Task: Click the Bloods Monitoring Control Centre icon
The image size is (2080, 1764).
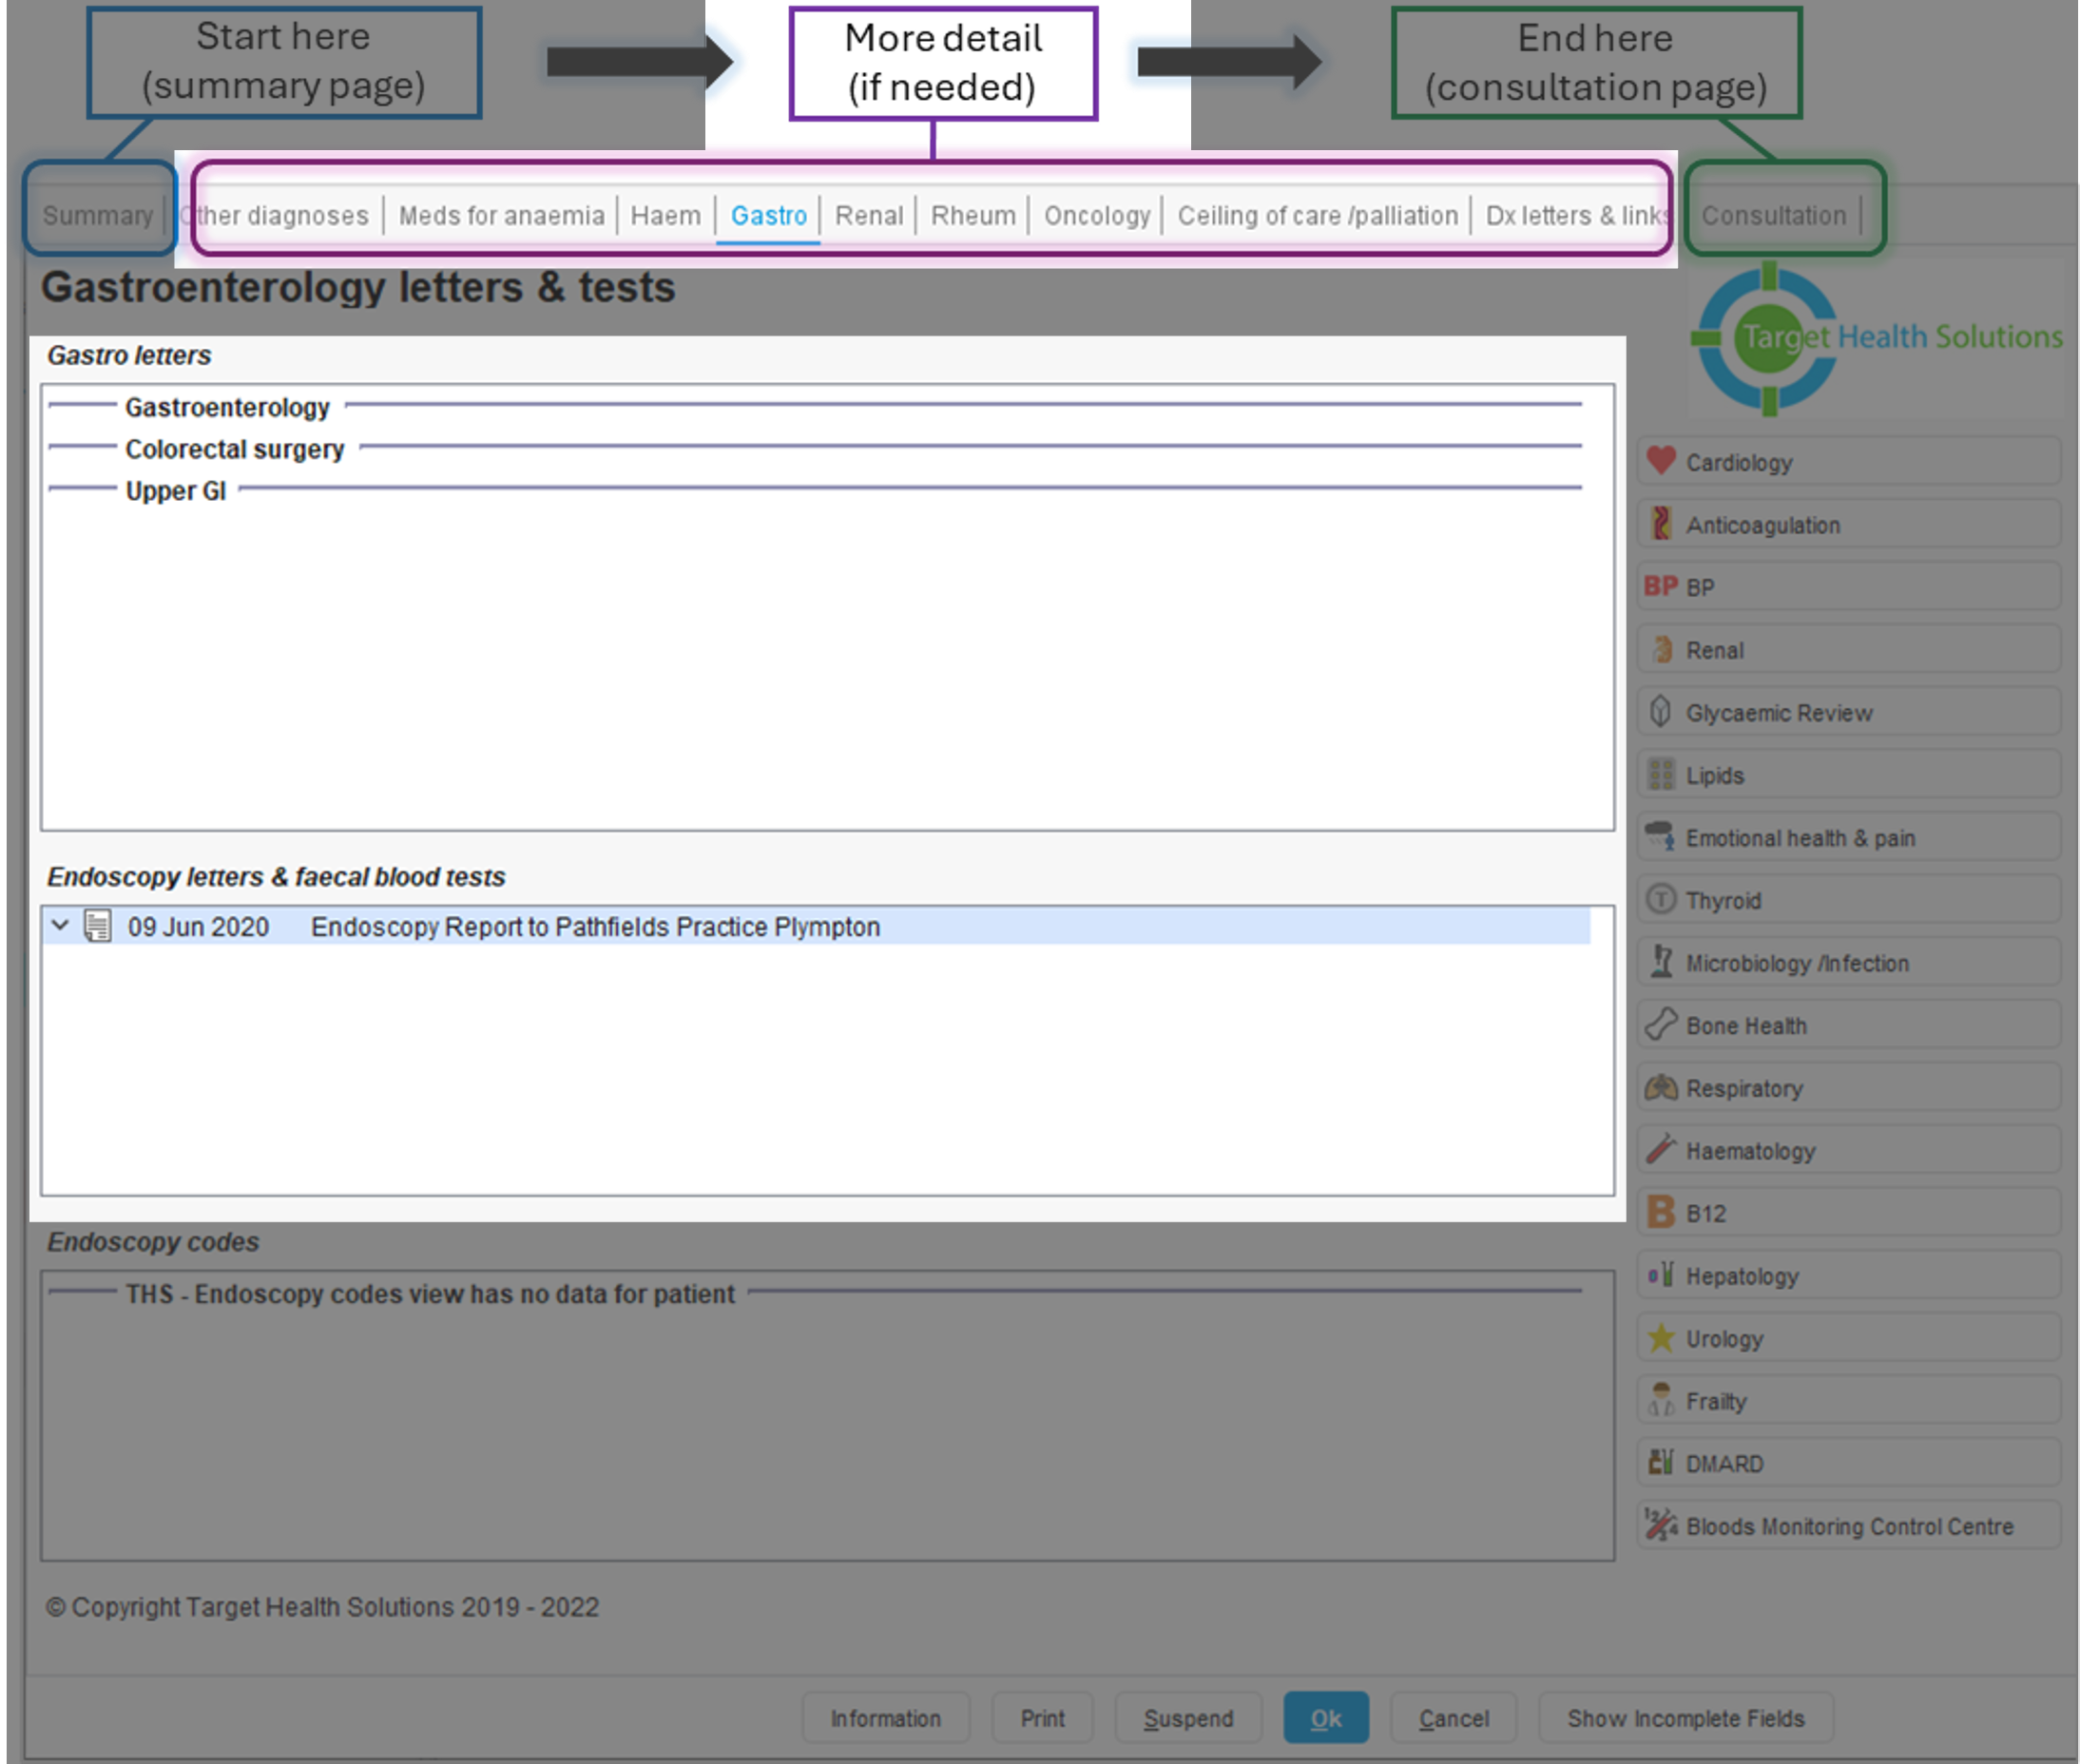Action: coord(1661,1525)
